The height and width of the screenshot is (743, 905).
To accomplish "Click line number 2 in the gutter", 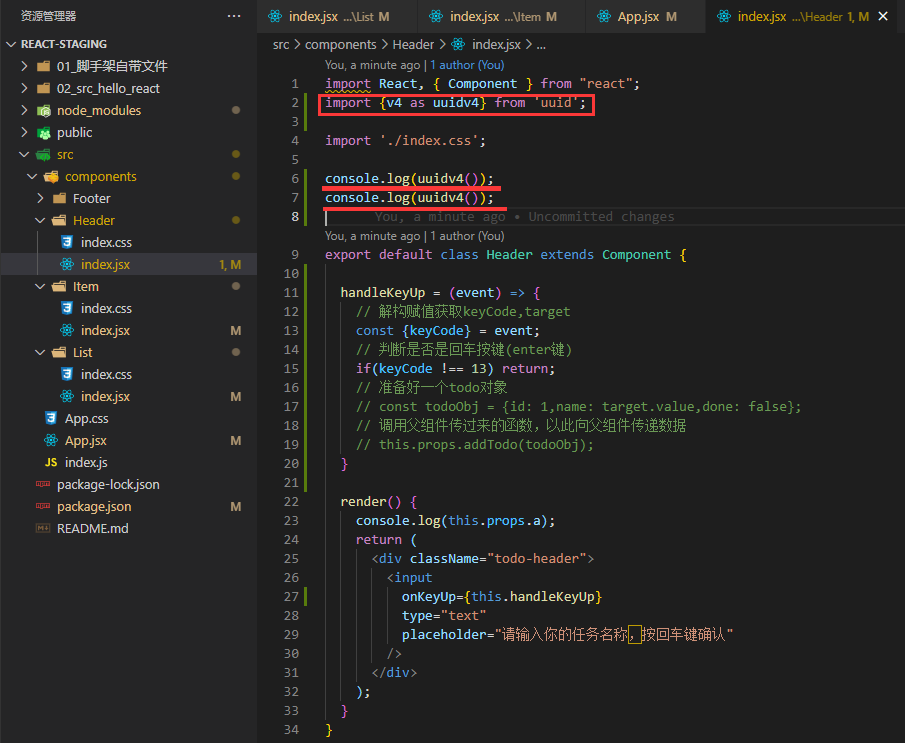I will pos(295,103).
